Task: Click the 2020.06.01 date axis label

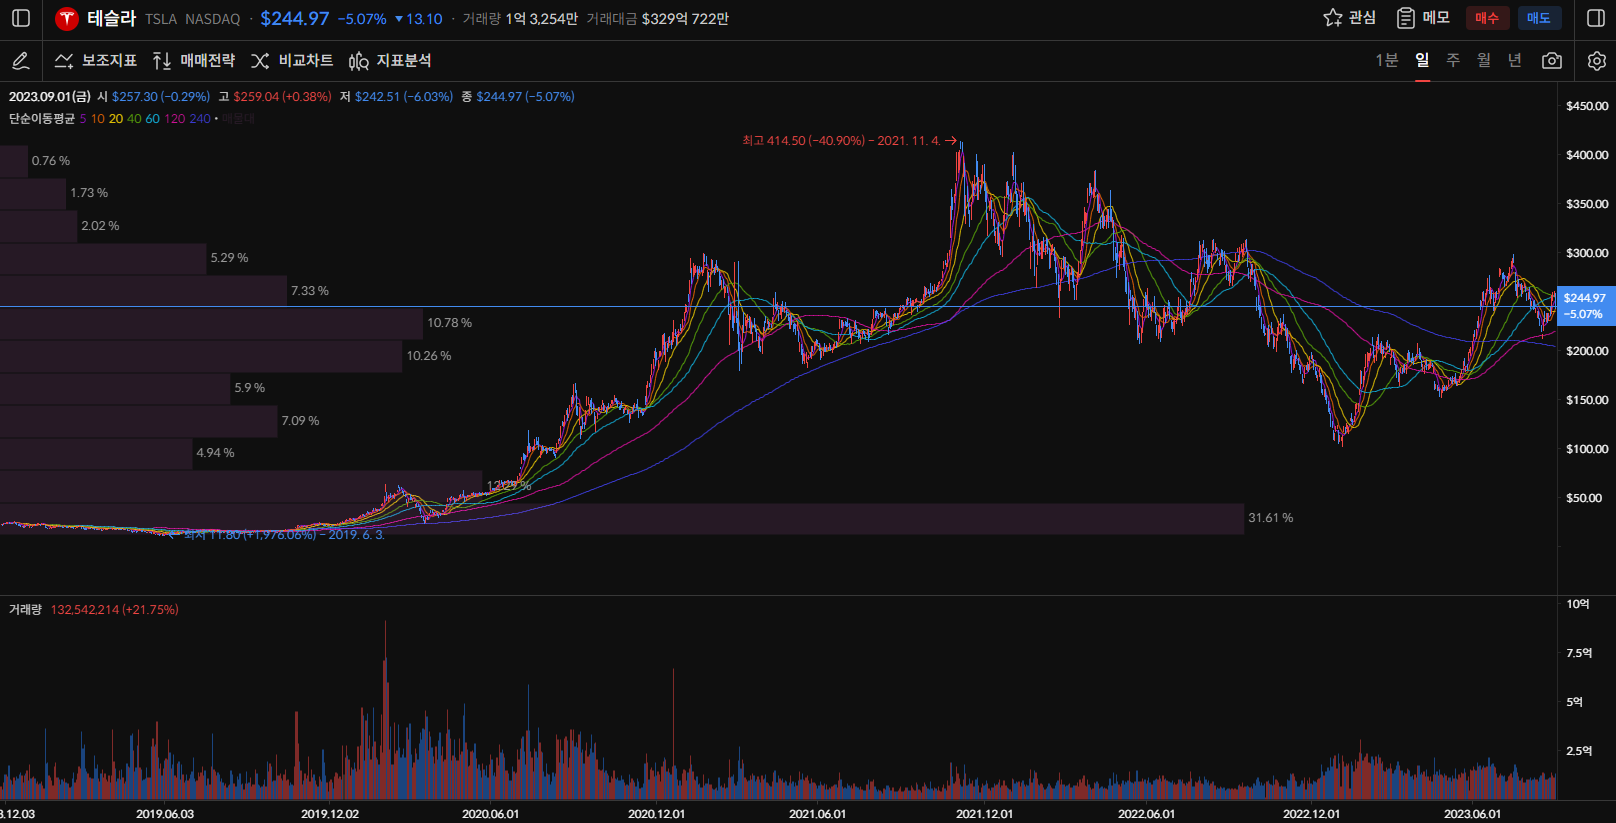Action: [490, 814]
